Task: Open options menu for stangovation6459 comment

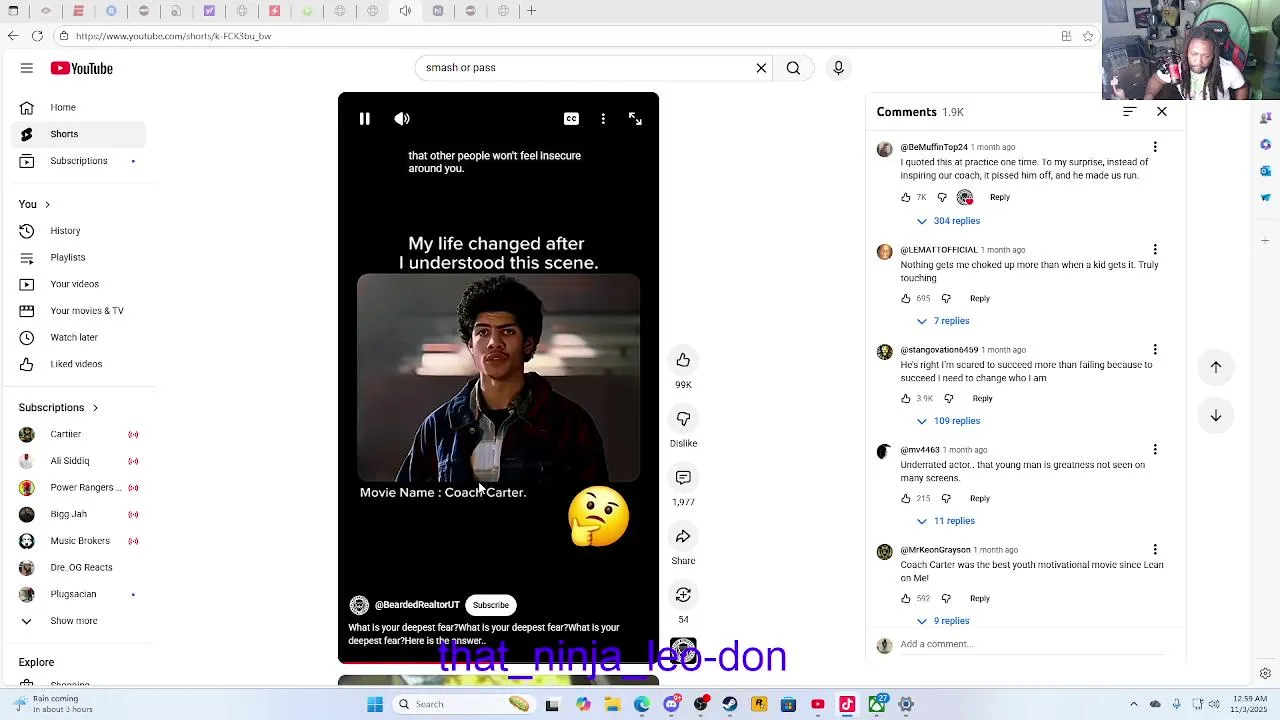Action: point(1155,350)
